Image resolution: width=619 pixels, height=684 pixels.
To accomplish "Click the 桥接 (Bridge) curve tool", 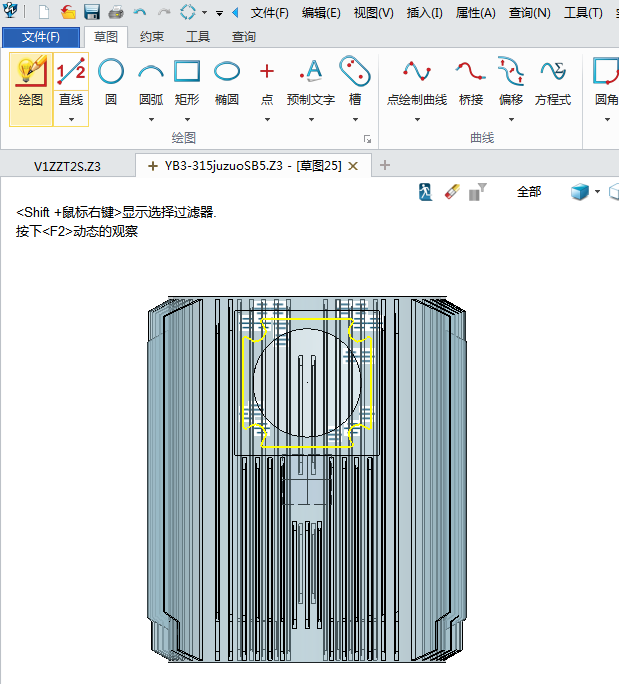I will click(x=471, y=80).
